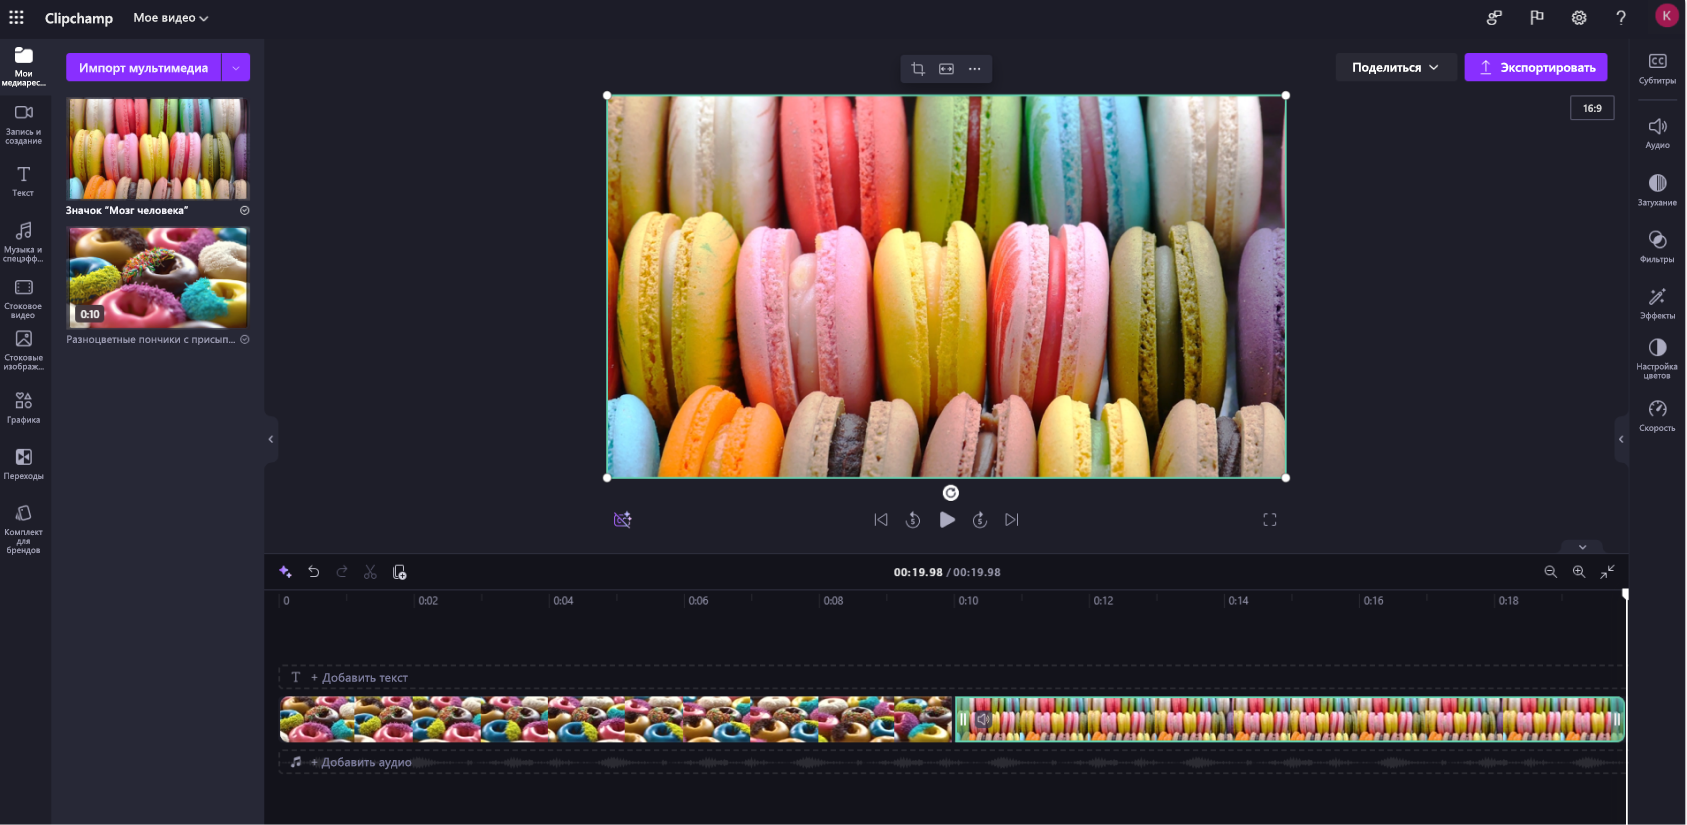This screenshot has width=1687, height=825.
Task: Redo the last action
Action: (x=342, y=572)
